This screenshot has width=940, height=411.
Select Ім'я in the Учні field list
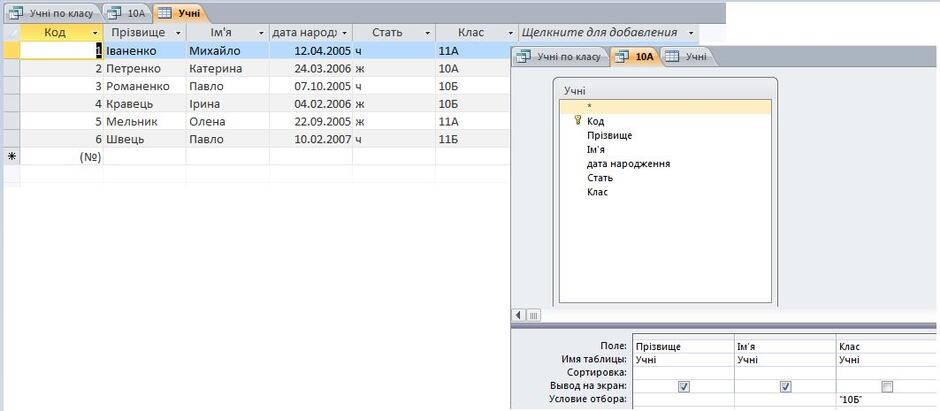pos(665,150)
